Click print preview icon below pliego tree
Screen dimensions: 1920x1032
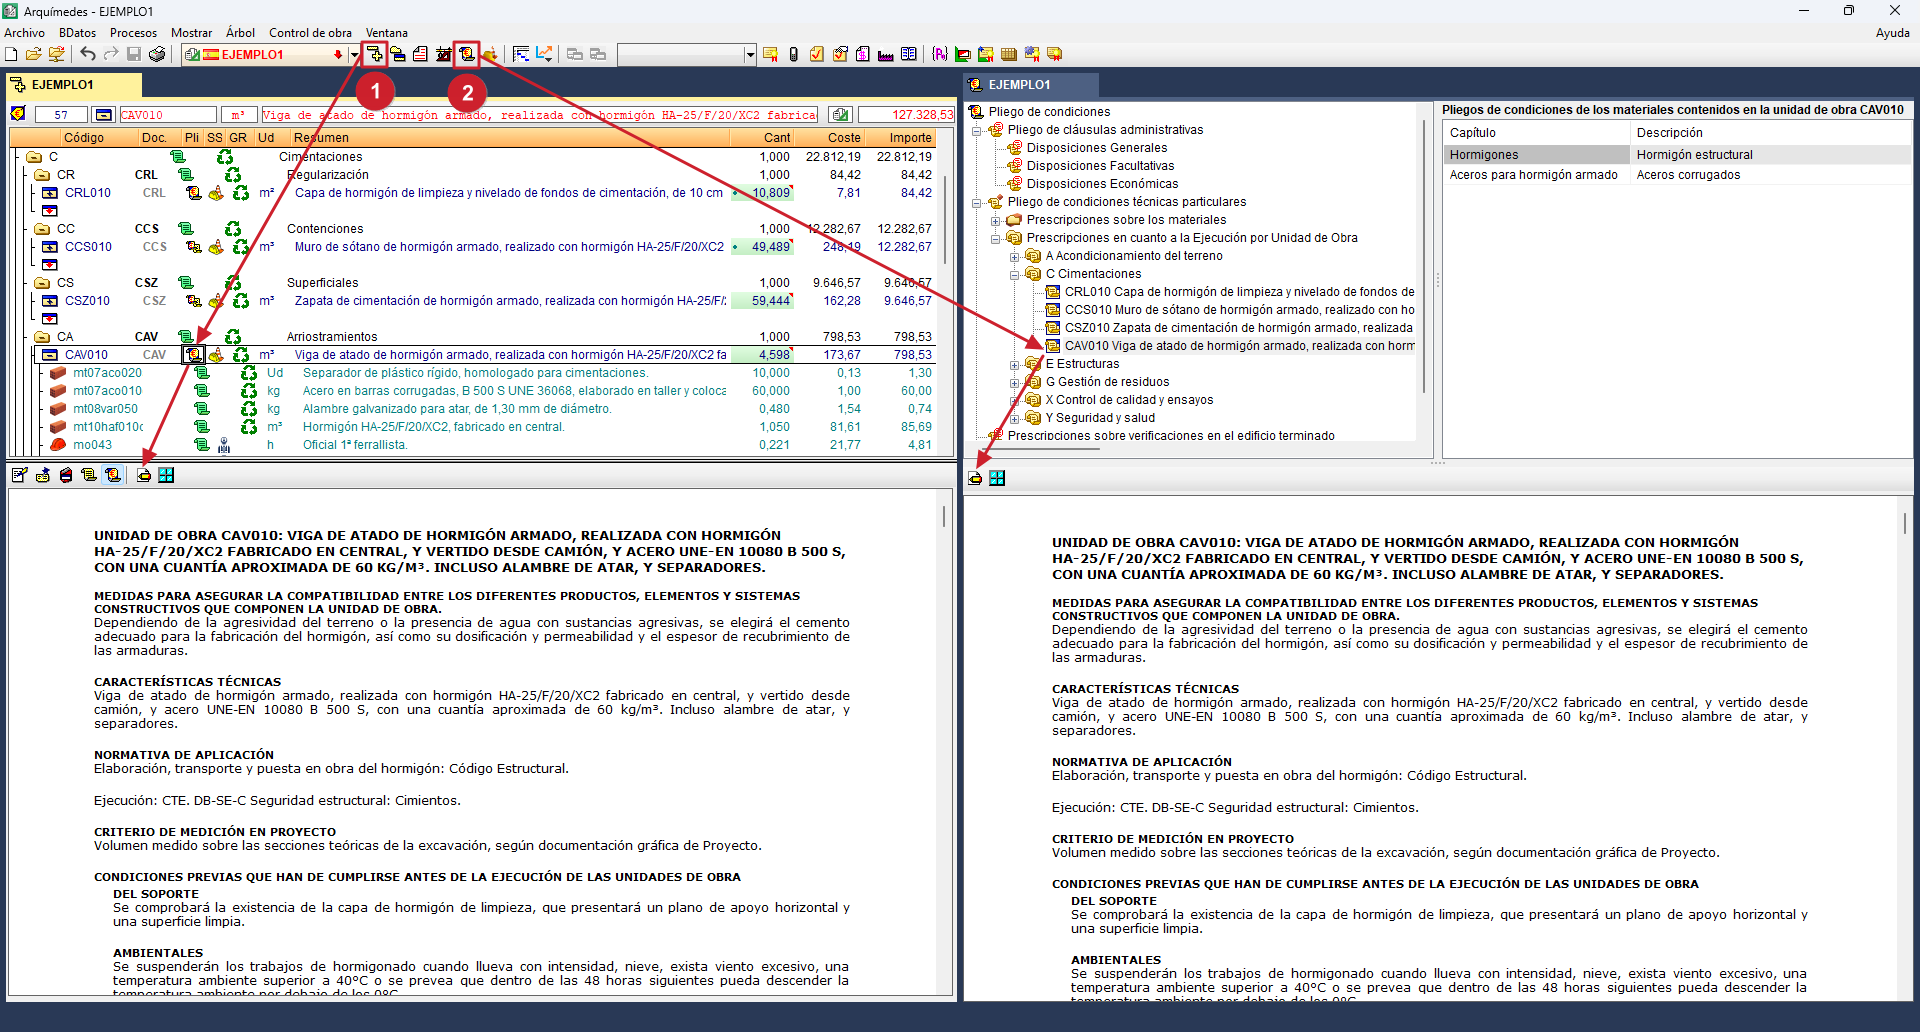(975, 478)
